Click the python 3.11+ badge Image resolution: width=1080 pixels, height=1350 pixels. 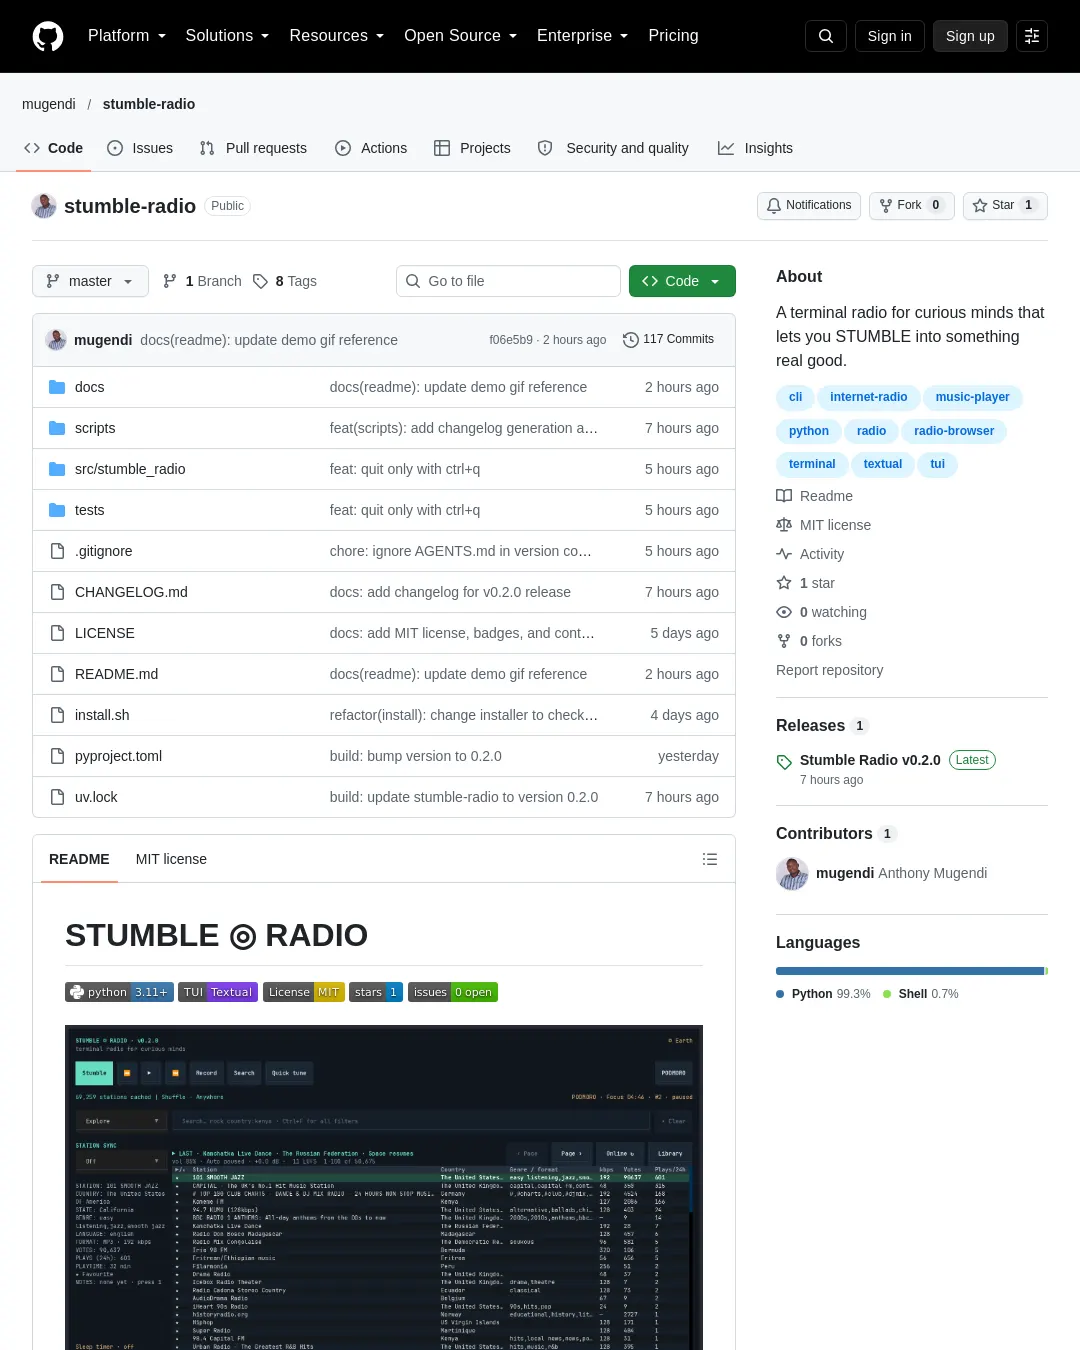click(x=119, y=992)
